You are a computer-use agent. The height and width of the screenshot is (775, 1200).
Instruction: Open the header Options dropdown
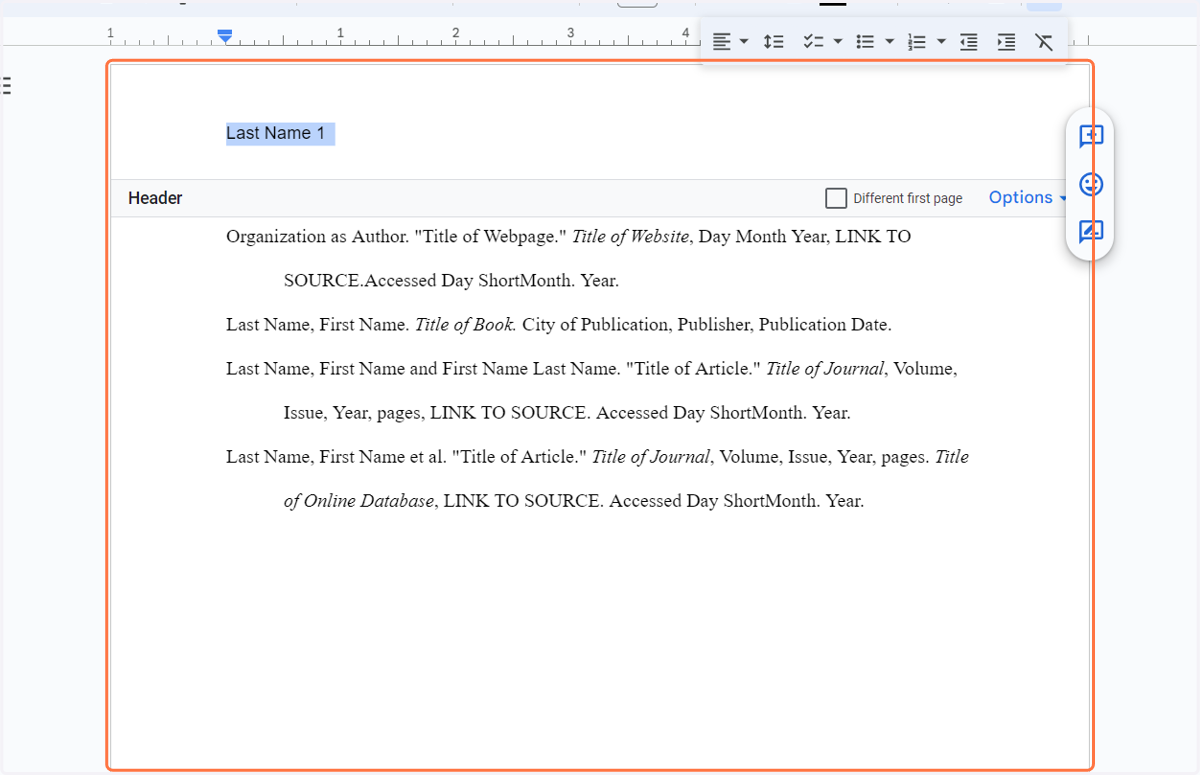(x=1028, y=198)
